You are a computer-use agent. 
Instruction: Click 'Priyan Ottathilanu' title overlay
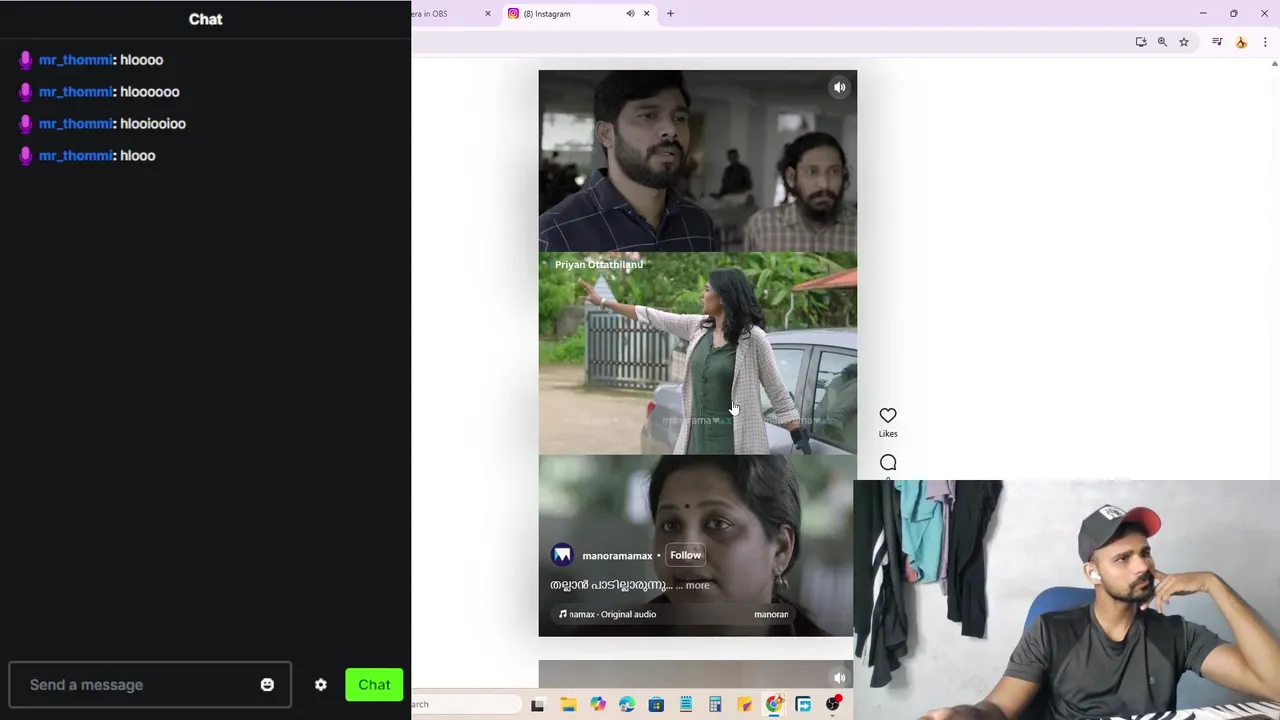599,264
